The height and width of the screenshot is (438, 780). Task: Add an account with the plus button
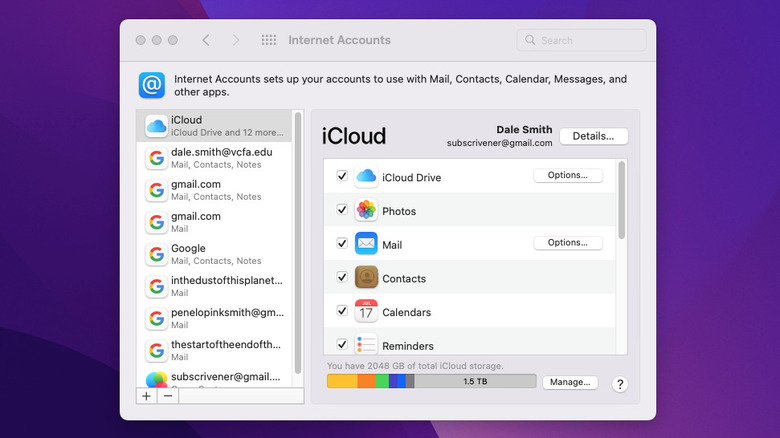[x=147, y=396]
